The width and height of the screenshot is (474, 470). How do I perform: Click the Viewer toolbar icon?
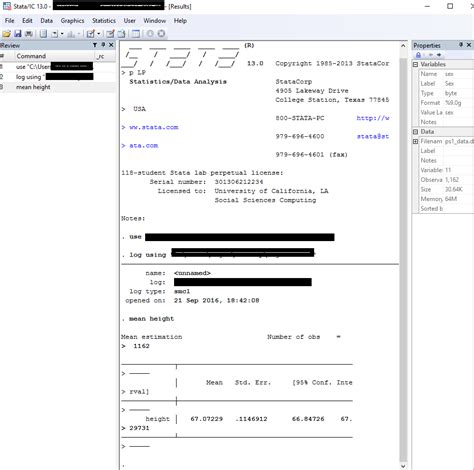tap(54, 34)
